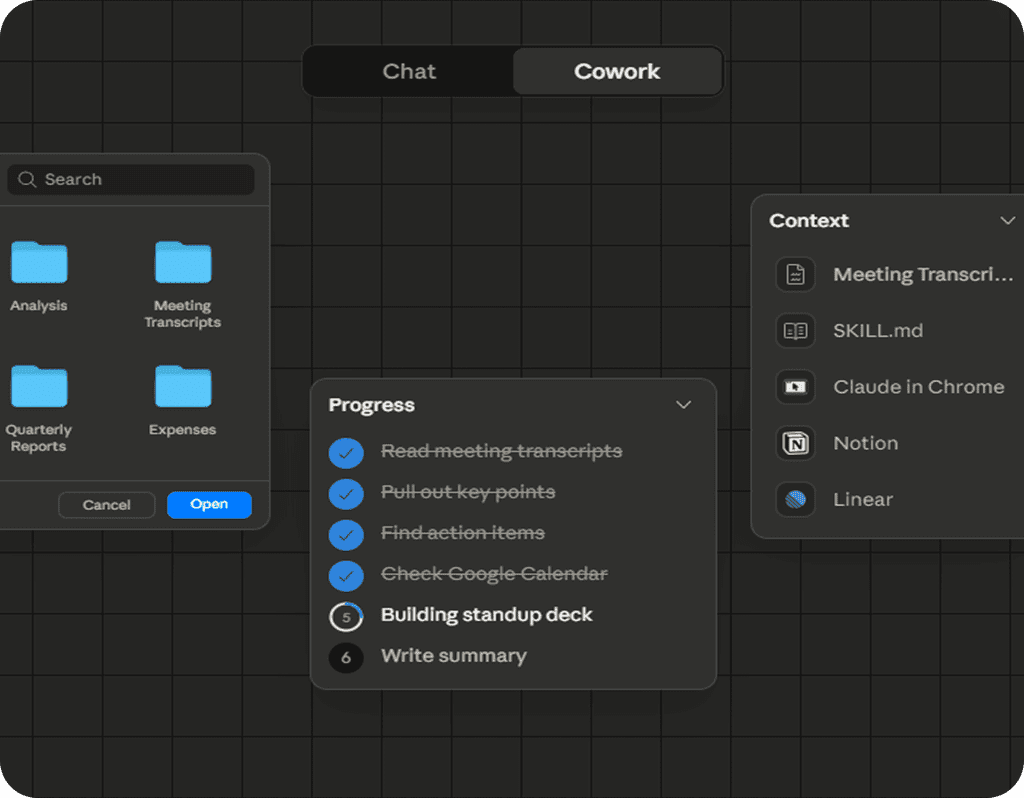Select the Expenses folder
This screenshot has width=1024, height=798.
tap(183, 387)
